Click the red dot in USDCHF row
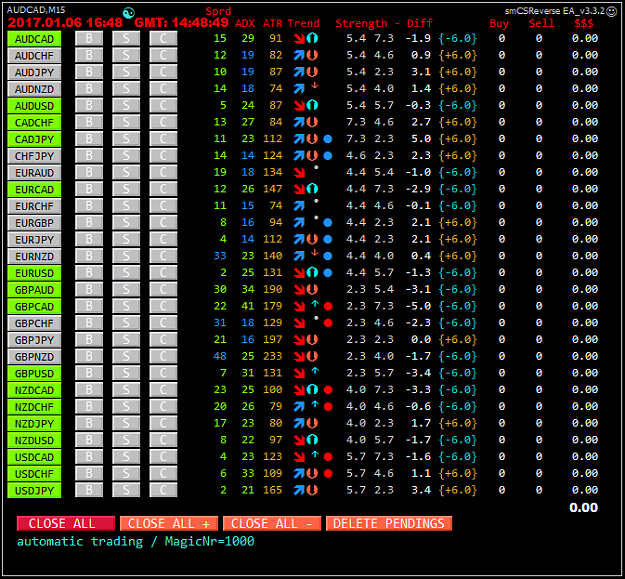625x579 pixels. point(328,474)
